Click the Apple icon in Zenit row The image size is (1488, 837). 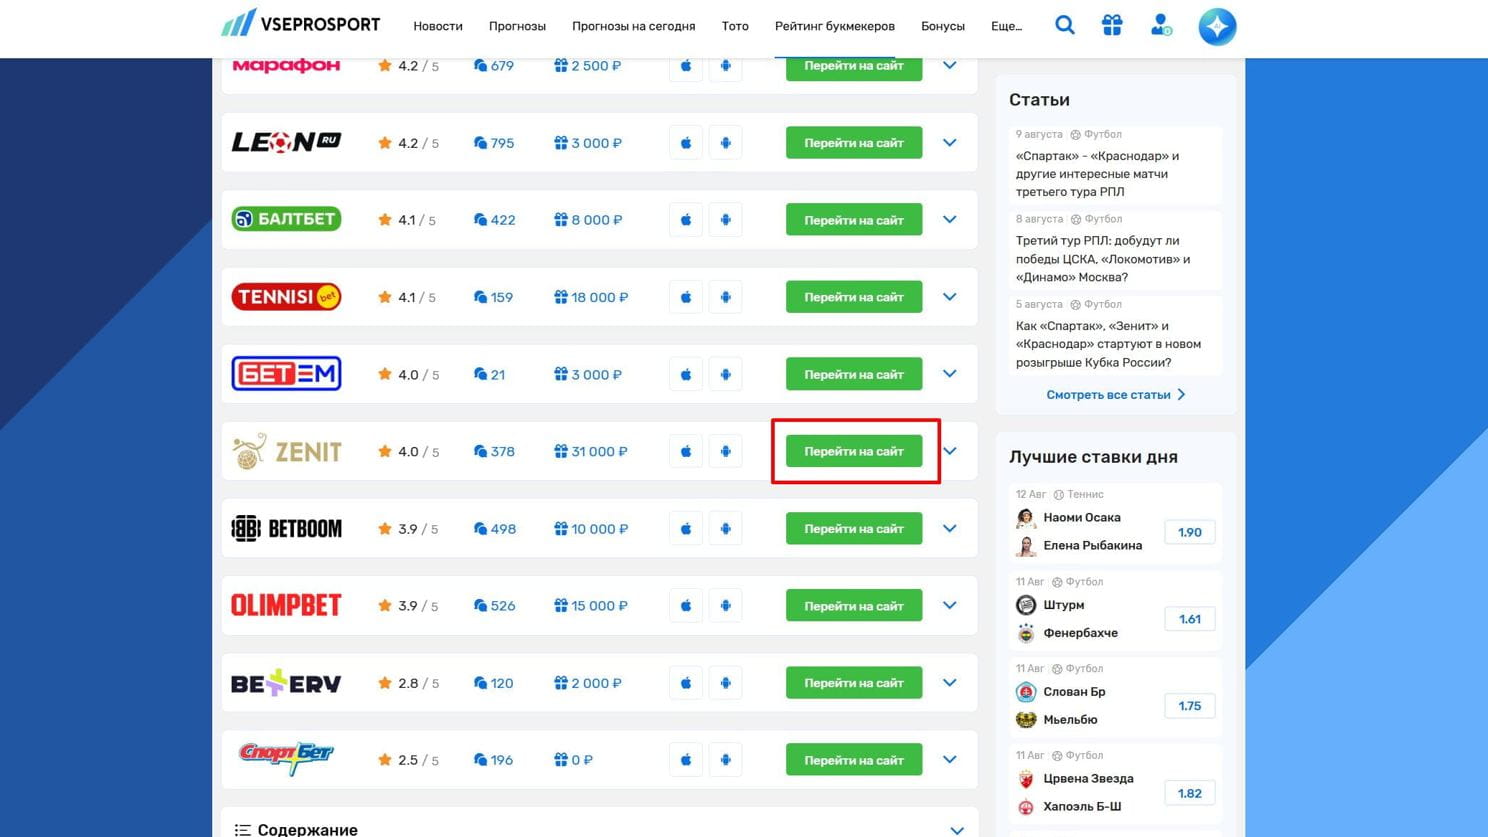[x=686, y=451]
